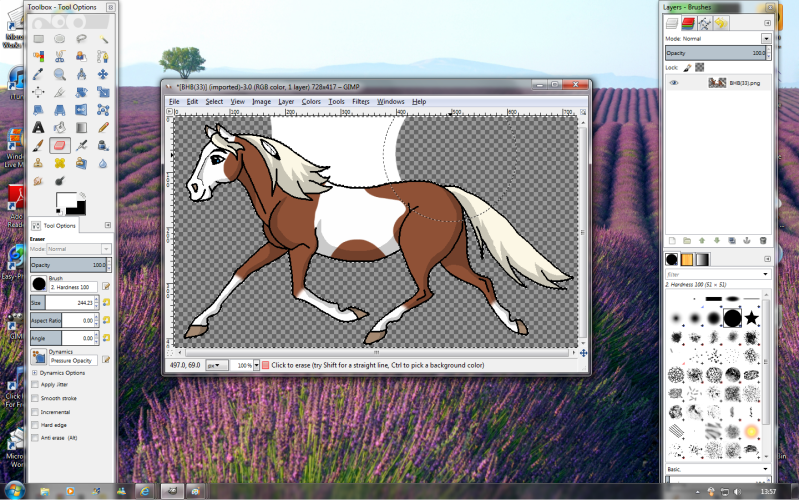Select the Fuzzy Select wand tool

(x=103, y=39)
